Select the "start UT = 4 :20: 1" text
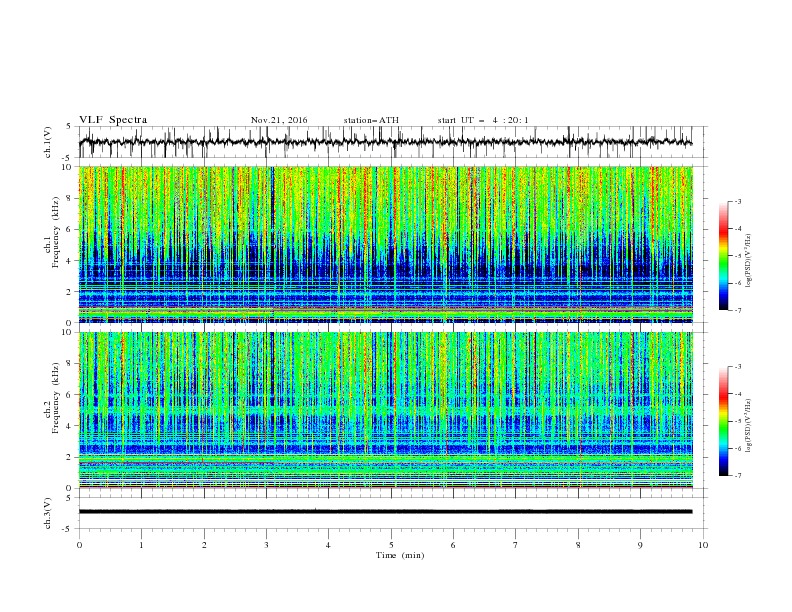 tap(483, 120)
